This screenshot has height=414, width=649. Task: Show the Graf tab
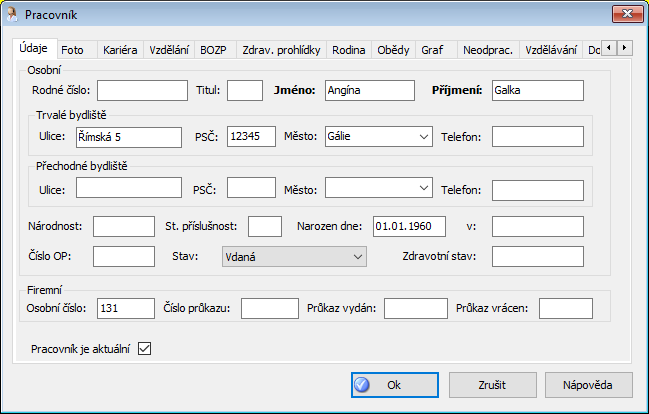[x=432, y=49]
